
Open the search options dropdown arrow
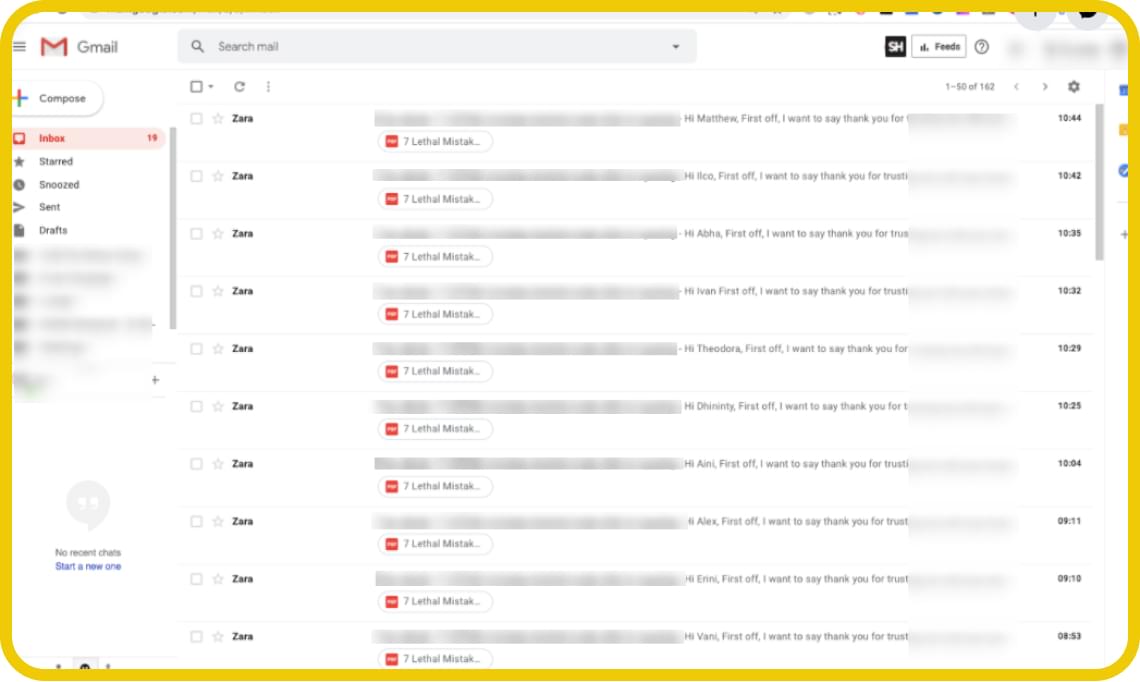pyautogui.click(x=676, y=47)
